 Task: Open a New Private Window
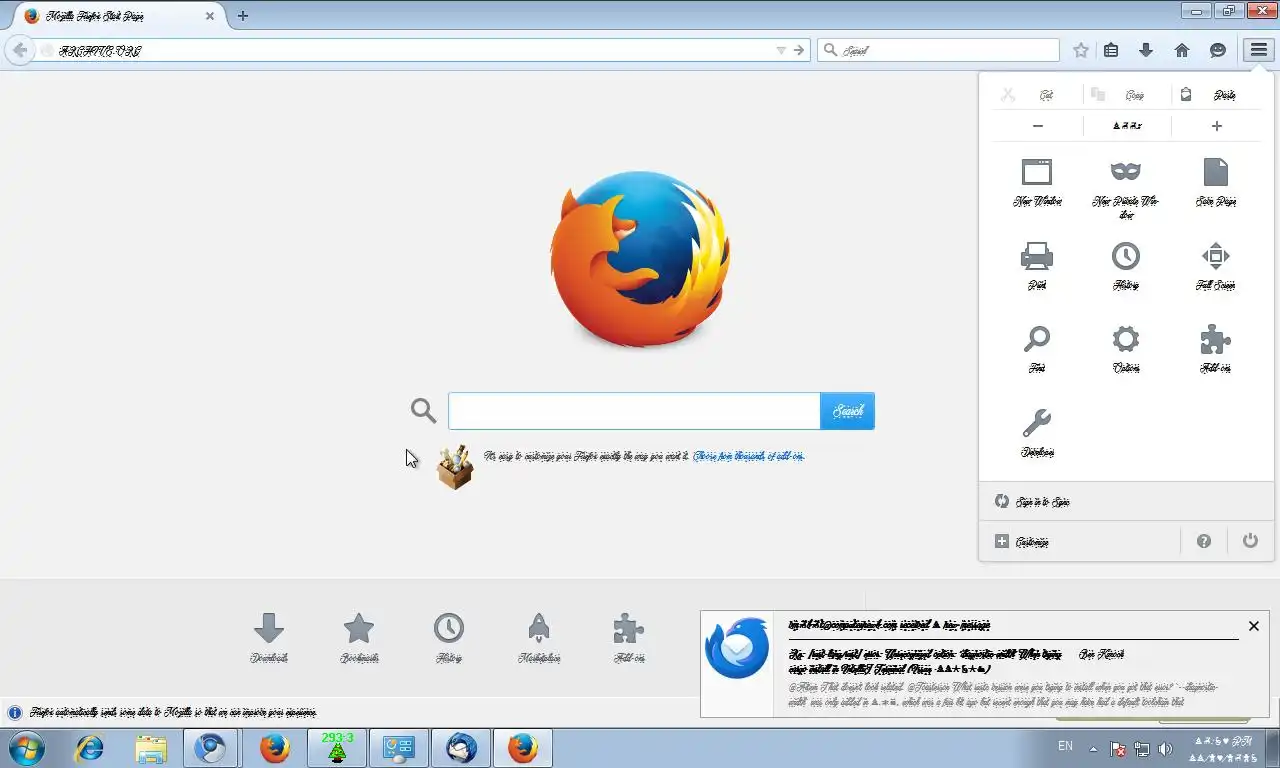1126,187
